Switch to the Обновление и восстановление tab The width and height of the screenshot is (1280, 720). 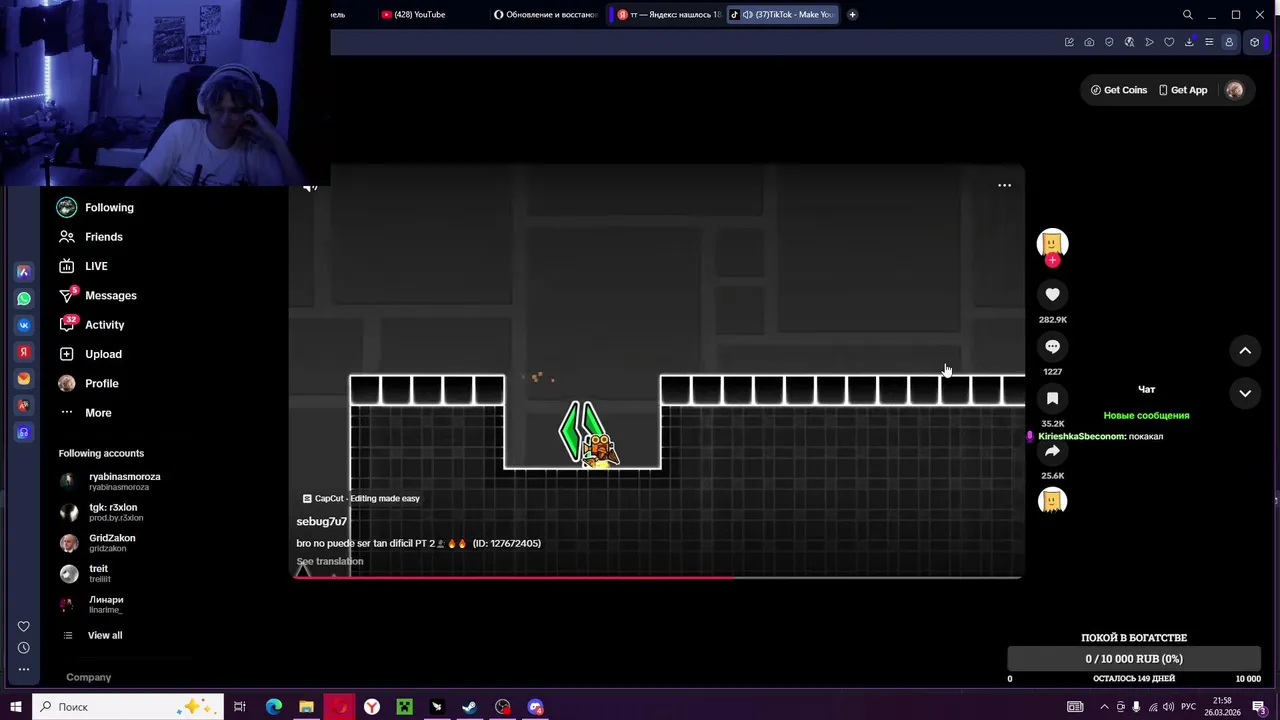546,14
